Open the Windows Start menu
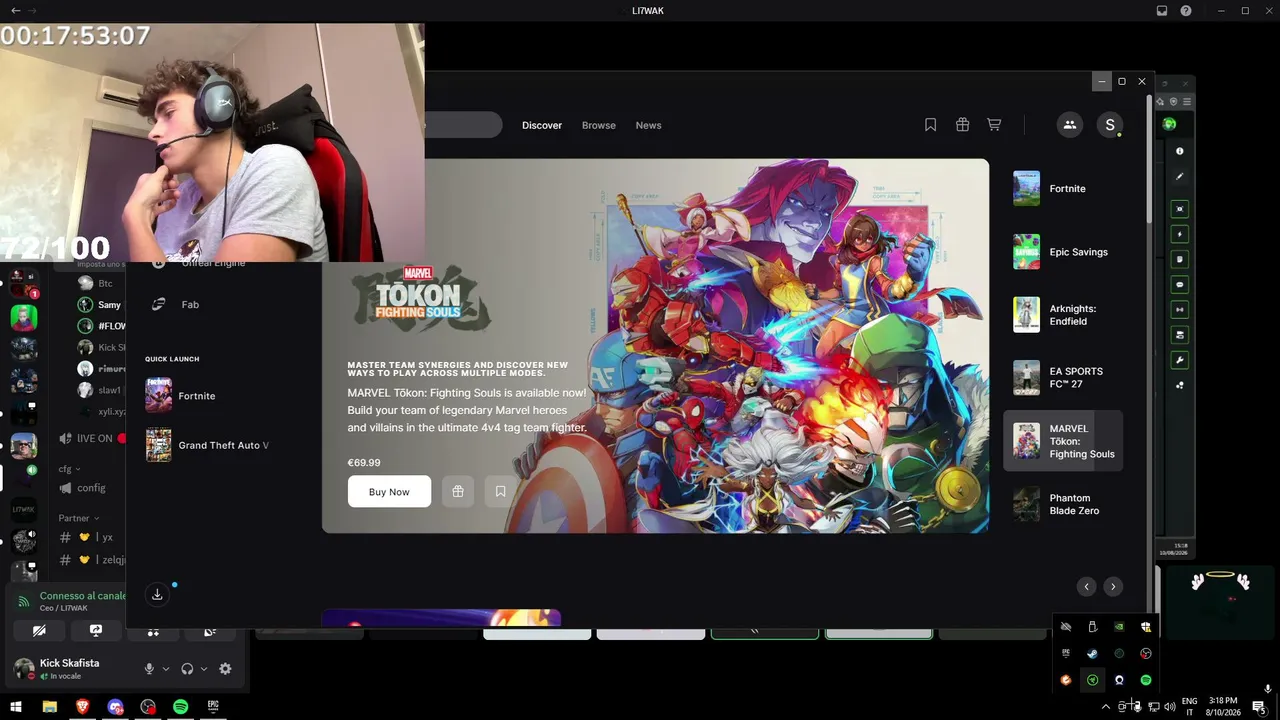 point(17,707)
